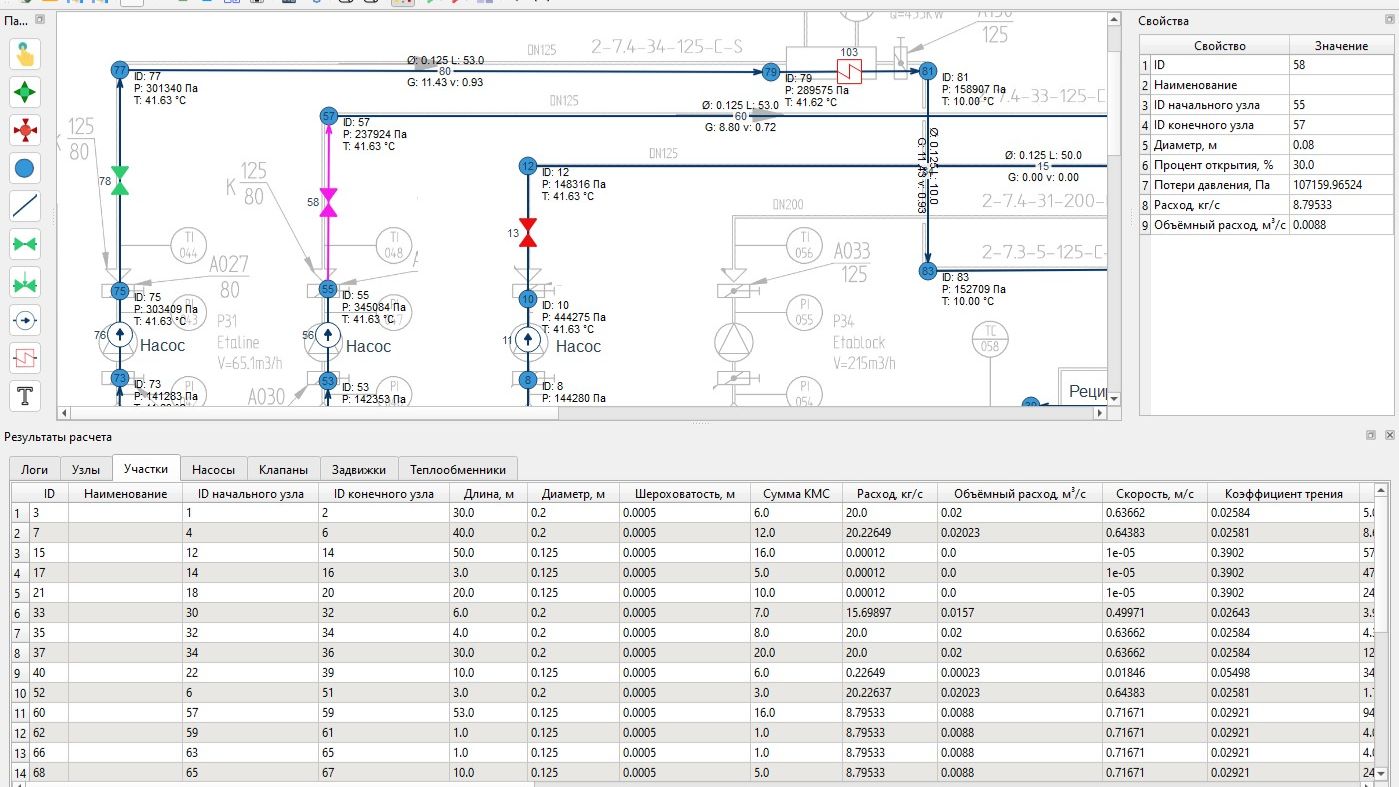Open the Клапаны tab
Screen dimensions: 1399x787
(x=283, y=469)
